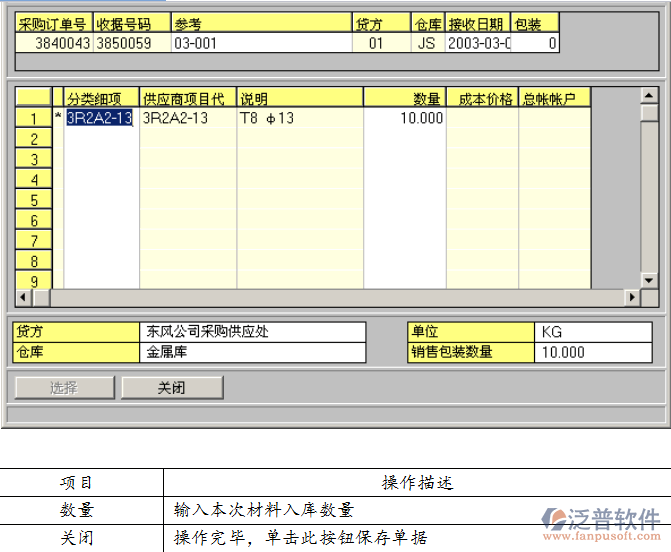This screenshot has height=552, width=671.
Task: Click the 数量 cell showing 10.000
Action: pos(404,119)
